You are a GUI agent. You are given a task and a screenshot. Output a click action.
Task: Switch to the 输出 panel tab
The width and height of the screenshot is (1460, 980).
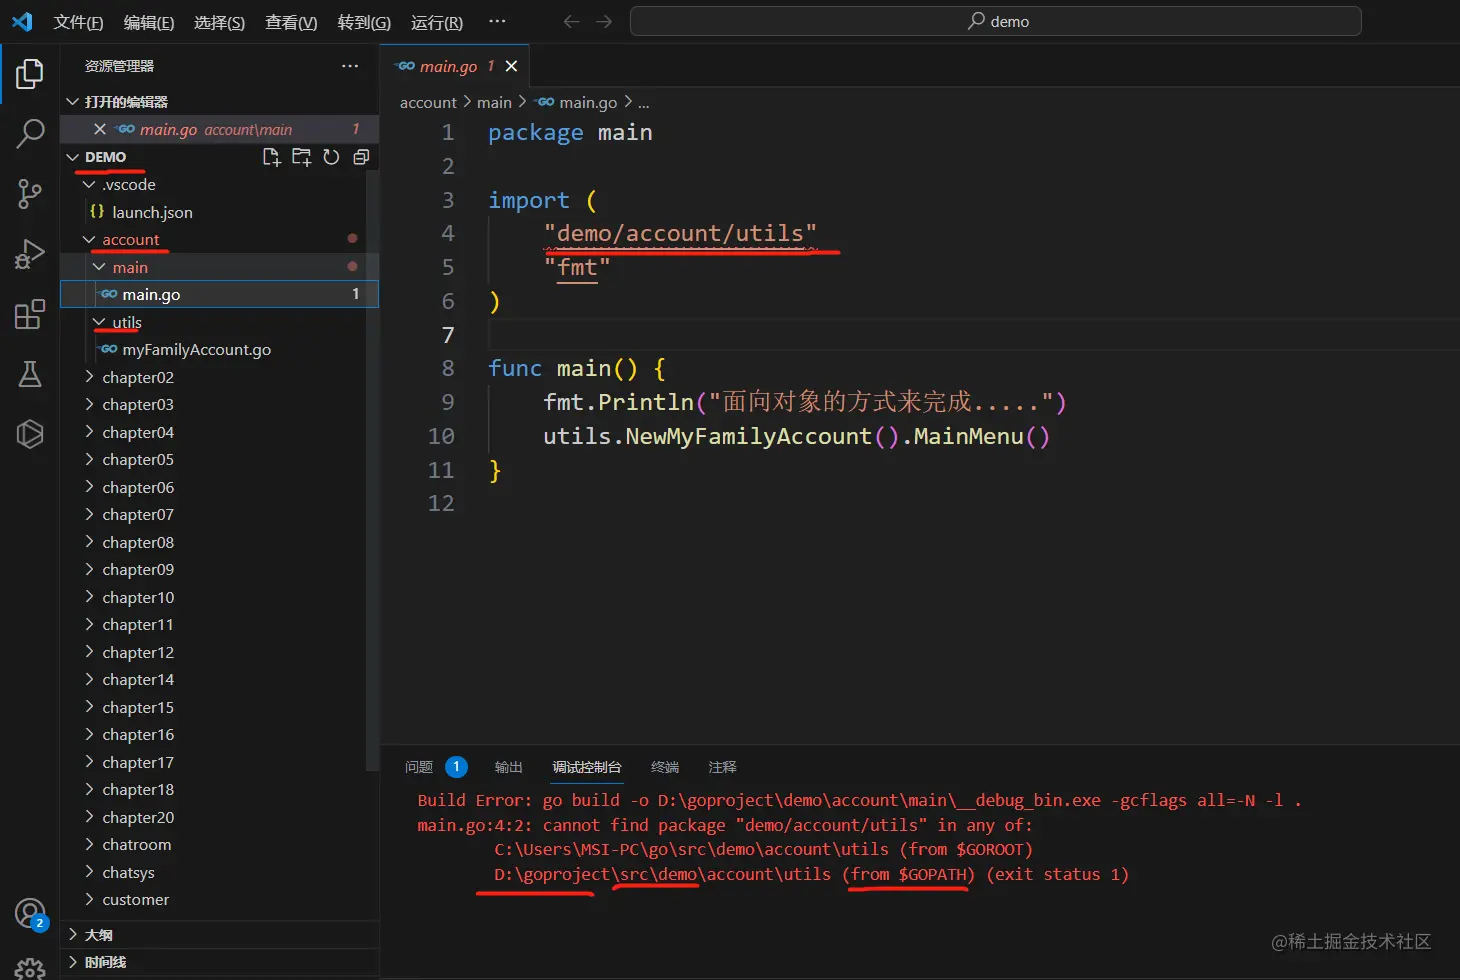point(508,767)
